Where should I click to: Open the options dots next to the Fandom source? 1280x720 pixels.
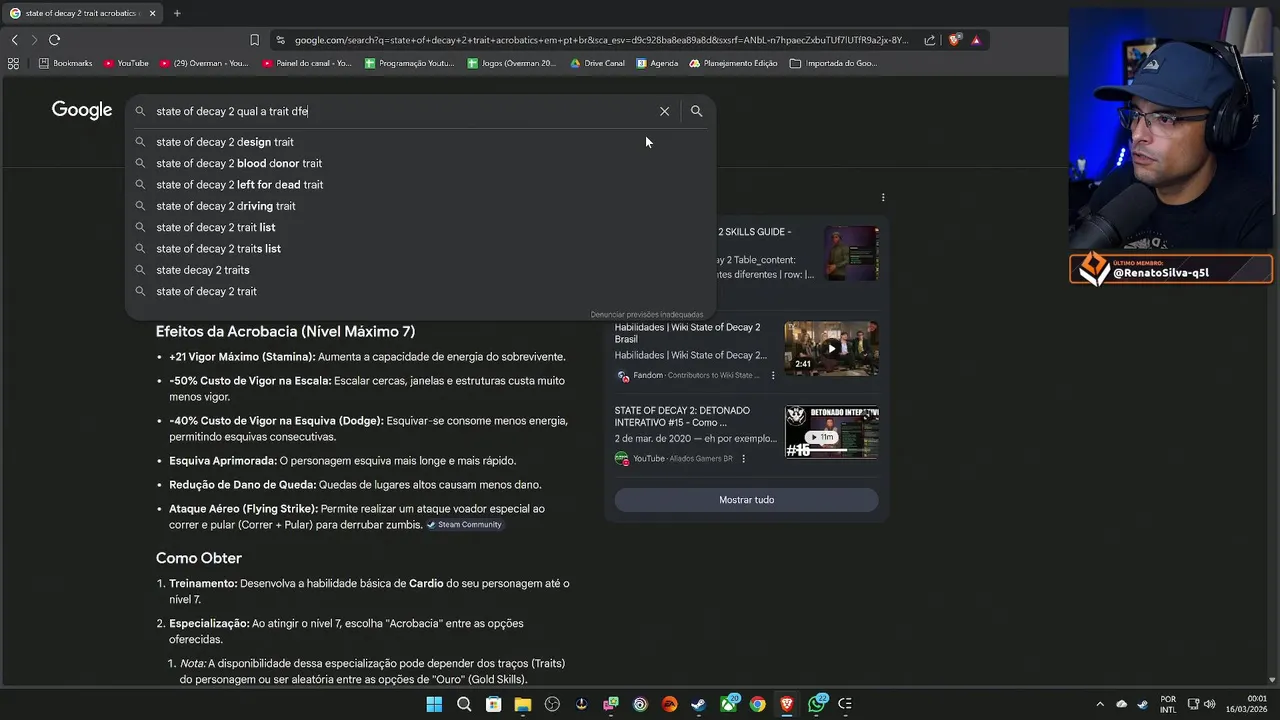(773, 376)
